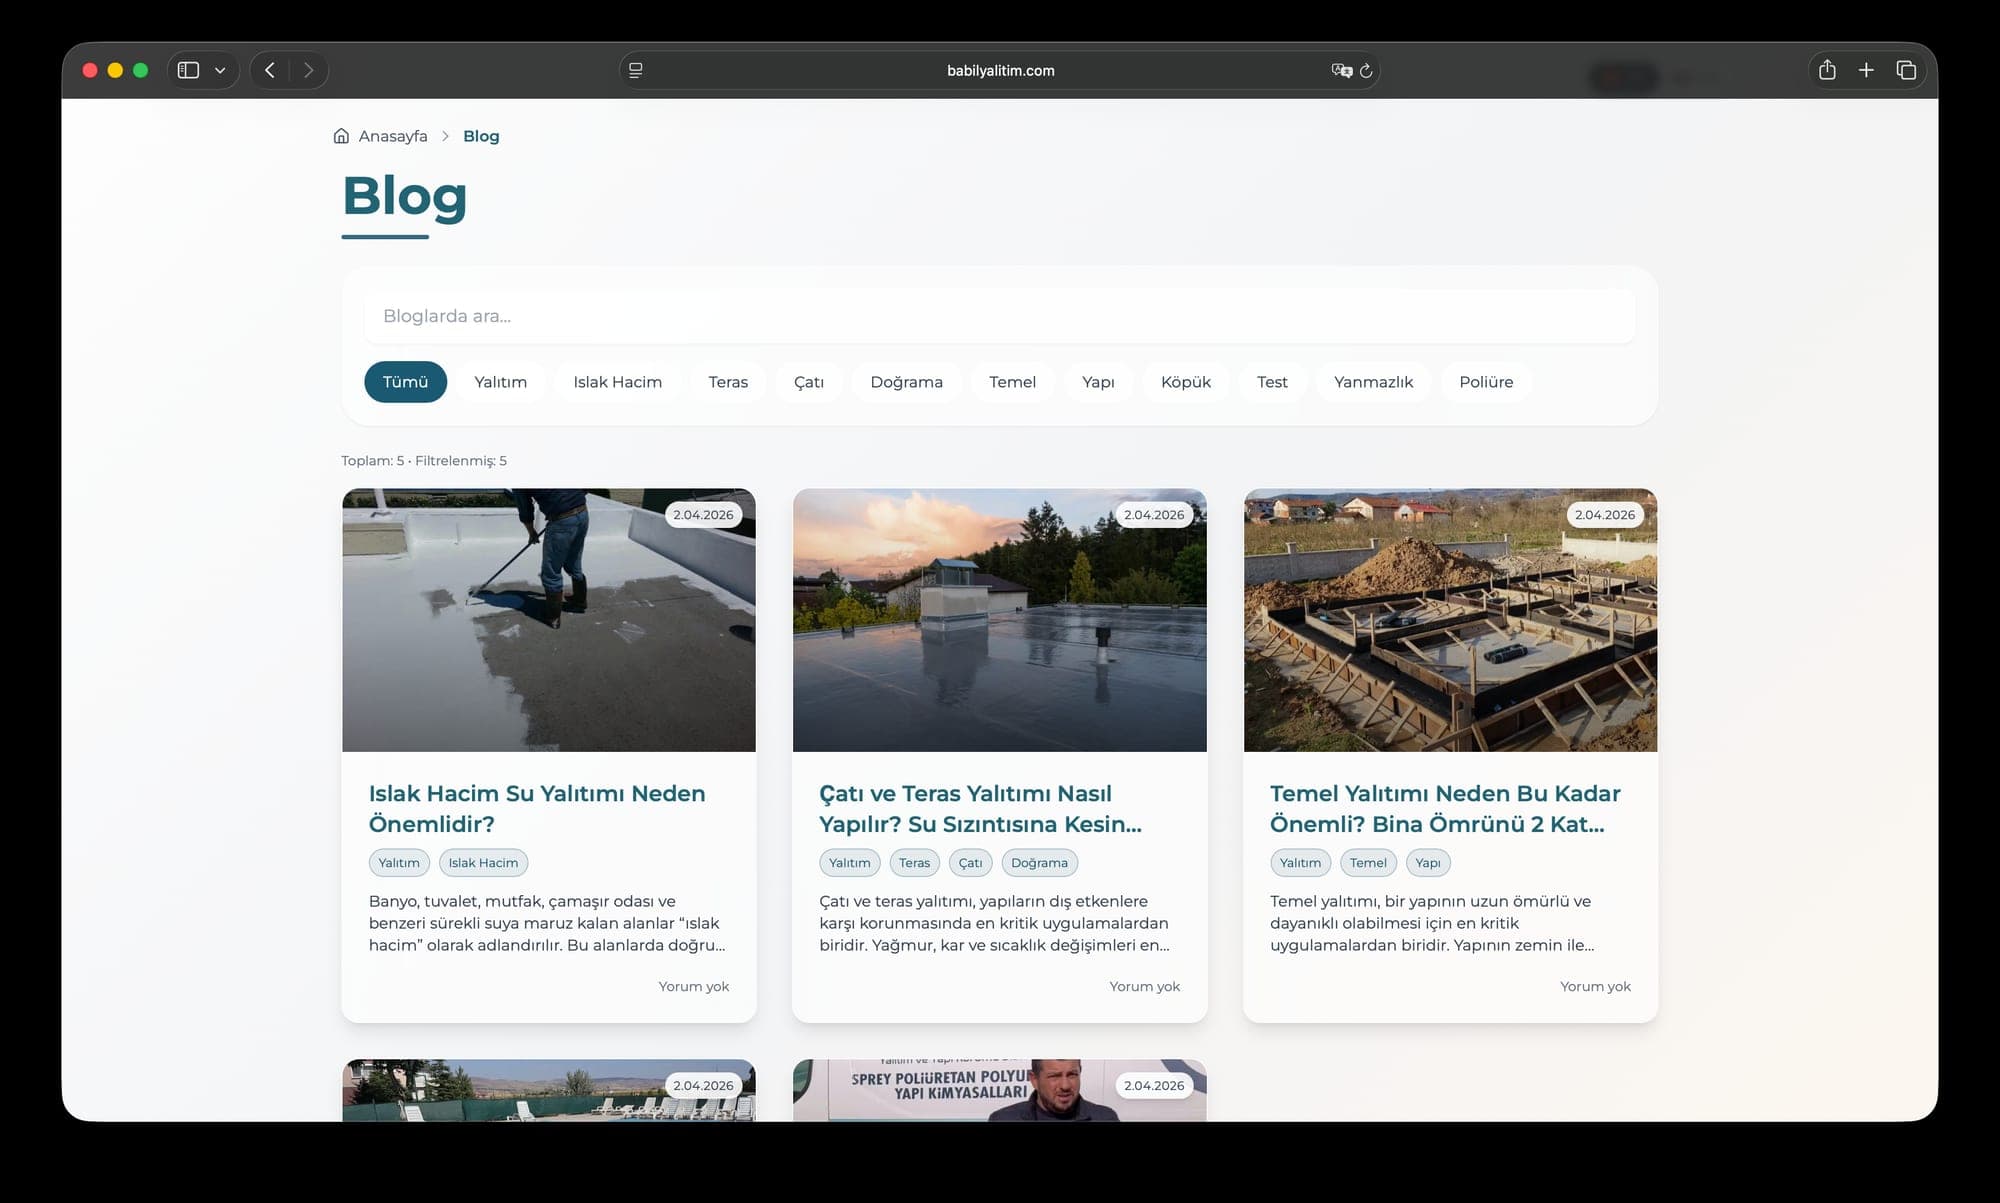2000x1203 pixels.
Task: Click the Blog page heading
Action: pos(405,196)
